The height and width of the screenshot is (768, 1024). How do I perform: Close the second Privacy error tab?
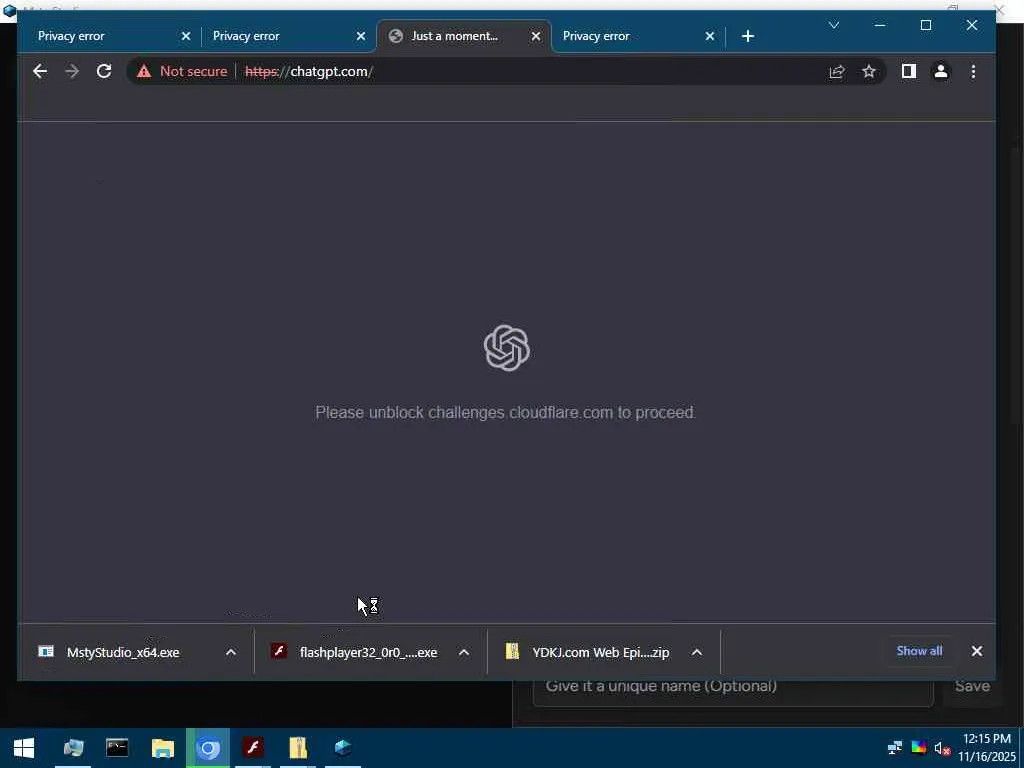(x=360, y=36)
